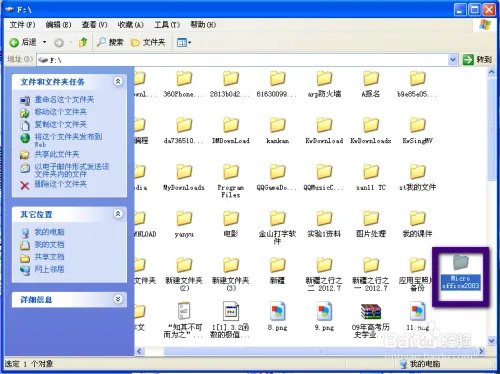Click the Go (转到) button

pyautogui.click(x=477, y=60)
